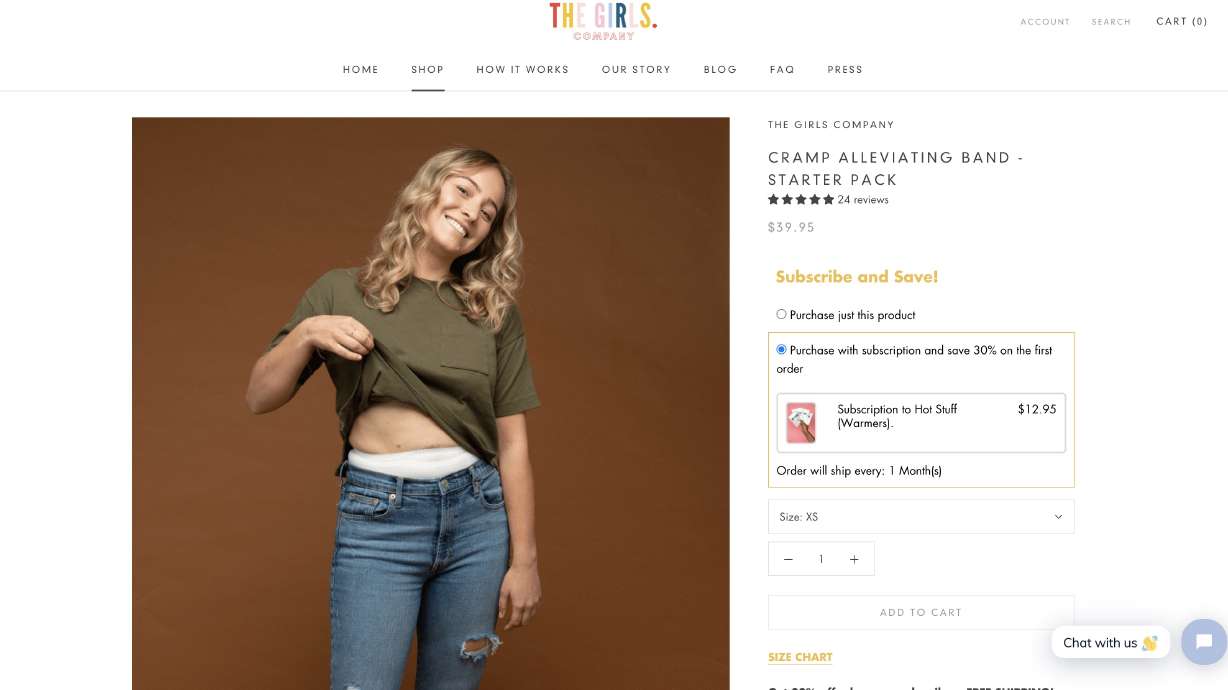Viewport: 1228px width, 690px height.
Task: Open the SIZE CHART link
Action: tap(800, 657)
